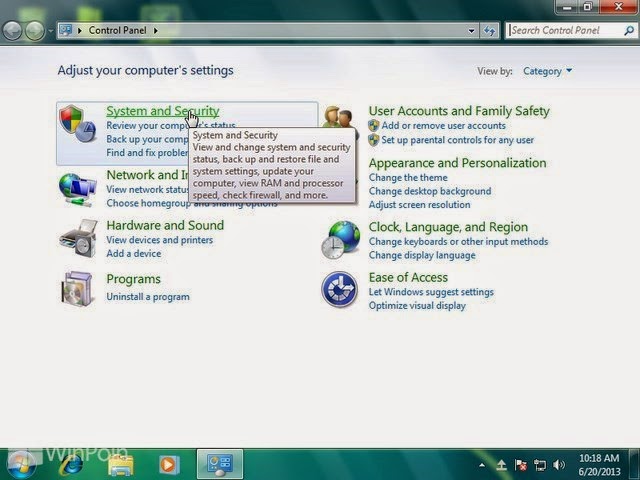Click Change the theme
The image size is (640, 480).
tap(408, 178)
